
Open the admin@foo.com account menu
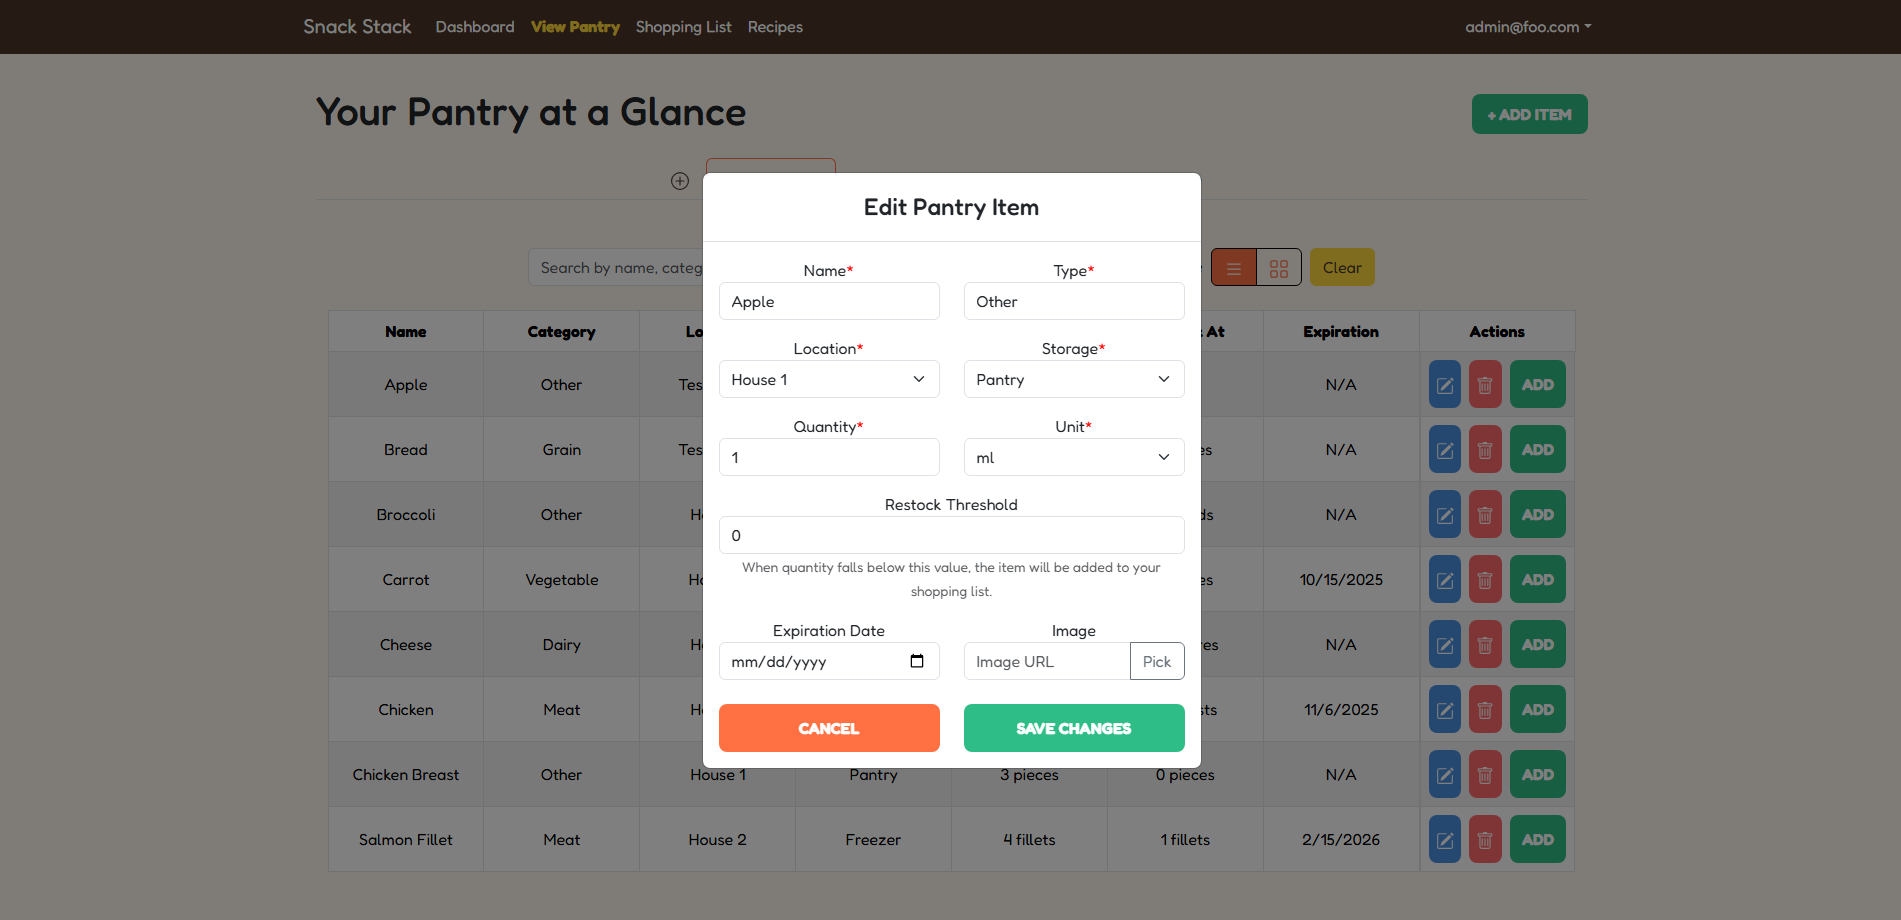tap(1527, 27)
